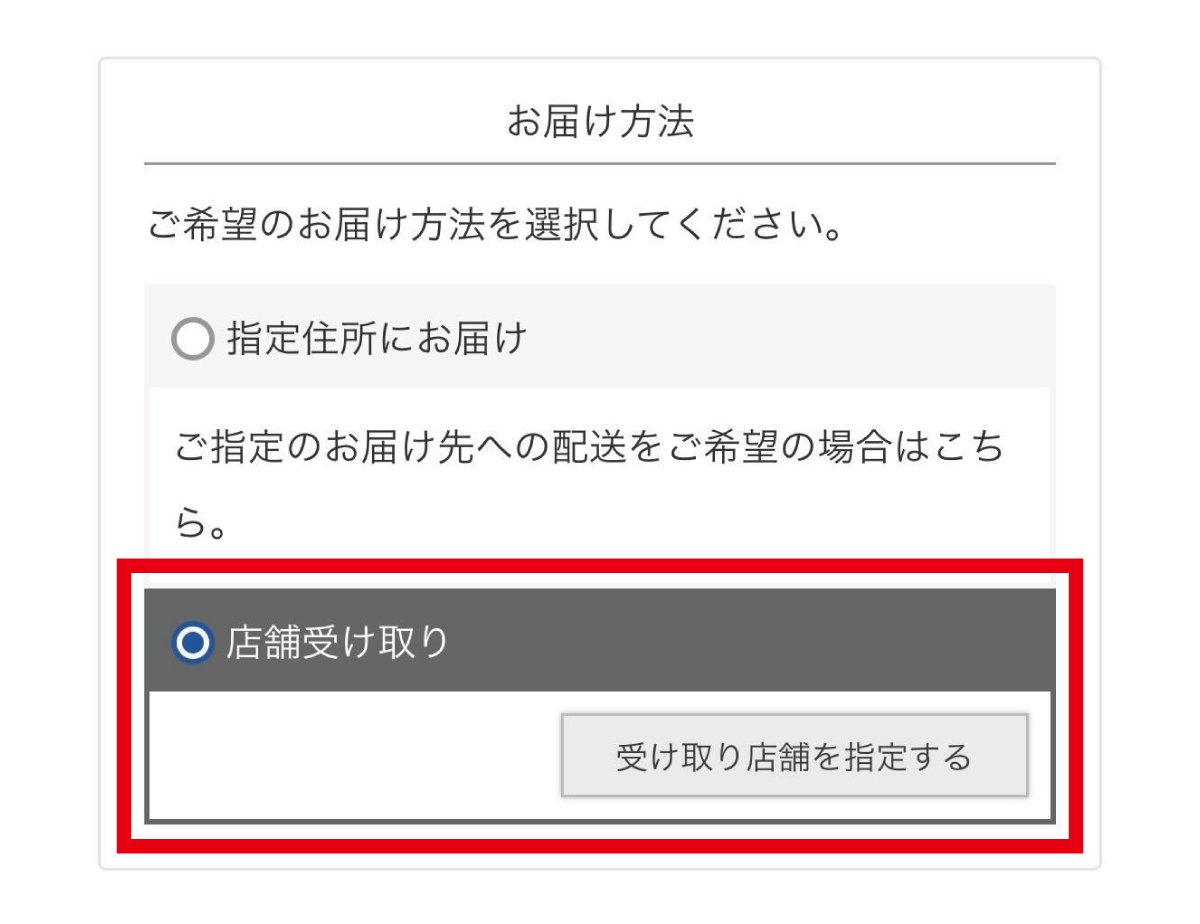
Task: Click the circle of the address delivery option
Action: point(195,340)
